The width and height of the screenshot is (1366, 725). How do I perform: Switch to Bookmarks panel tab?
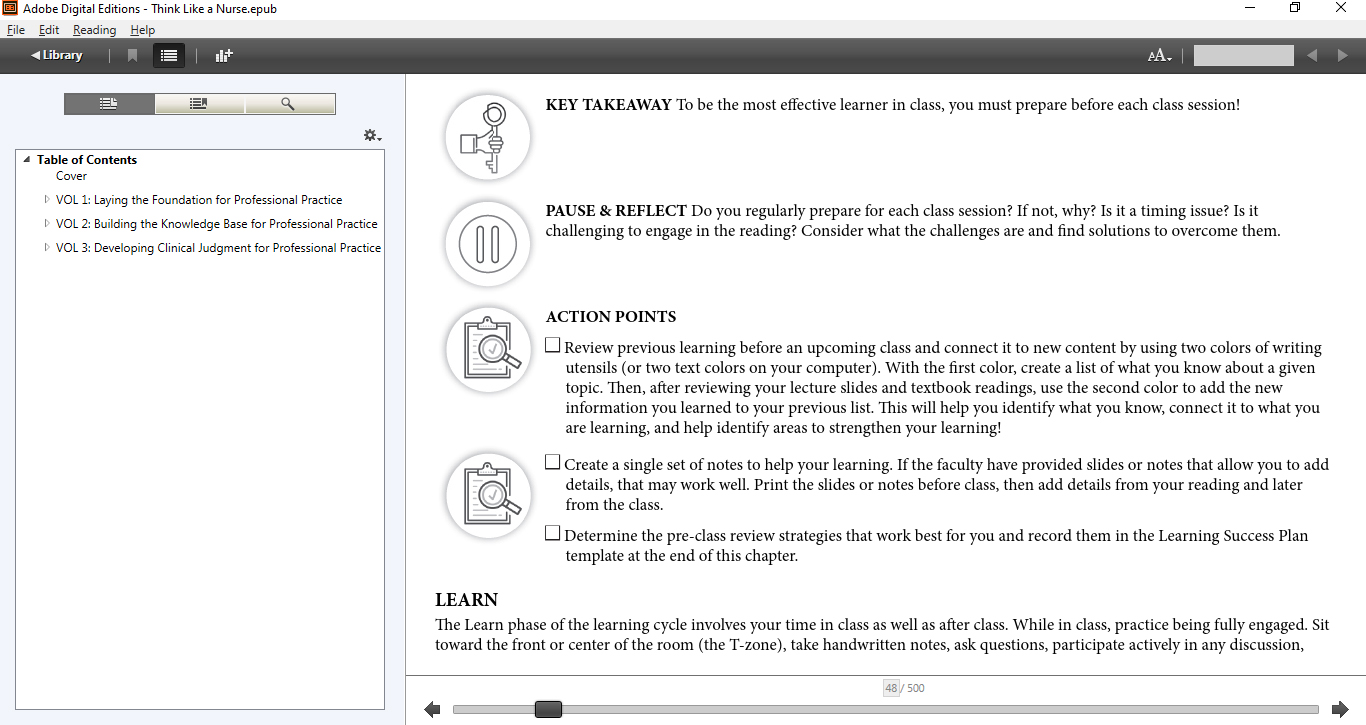(199, 104)
